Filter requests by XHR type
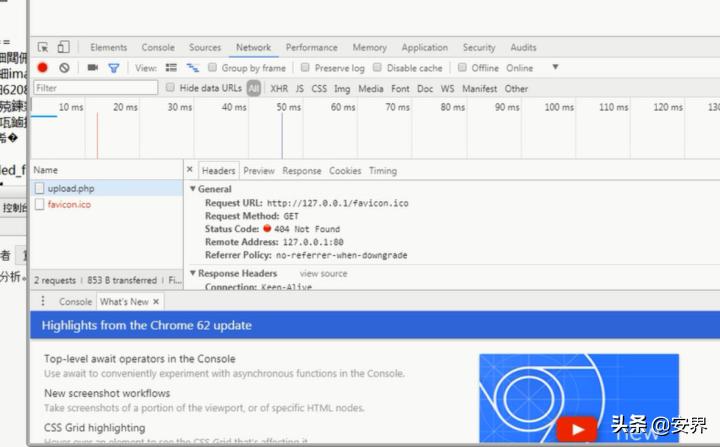The width and height of the screenshot is (720, 447). click(x=279, y=88)
